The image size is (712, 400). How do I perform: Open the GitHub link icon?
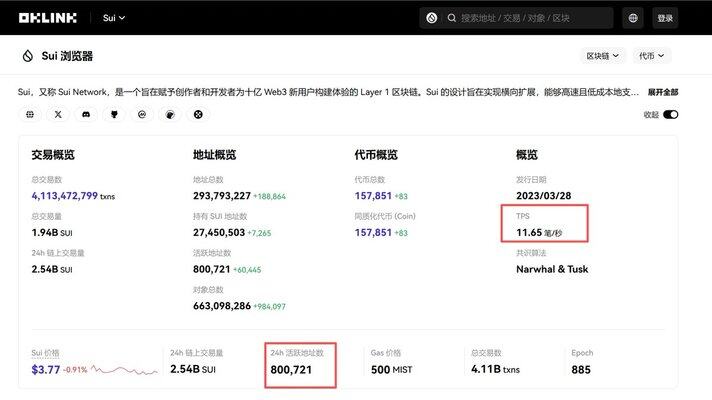114,114
